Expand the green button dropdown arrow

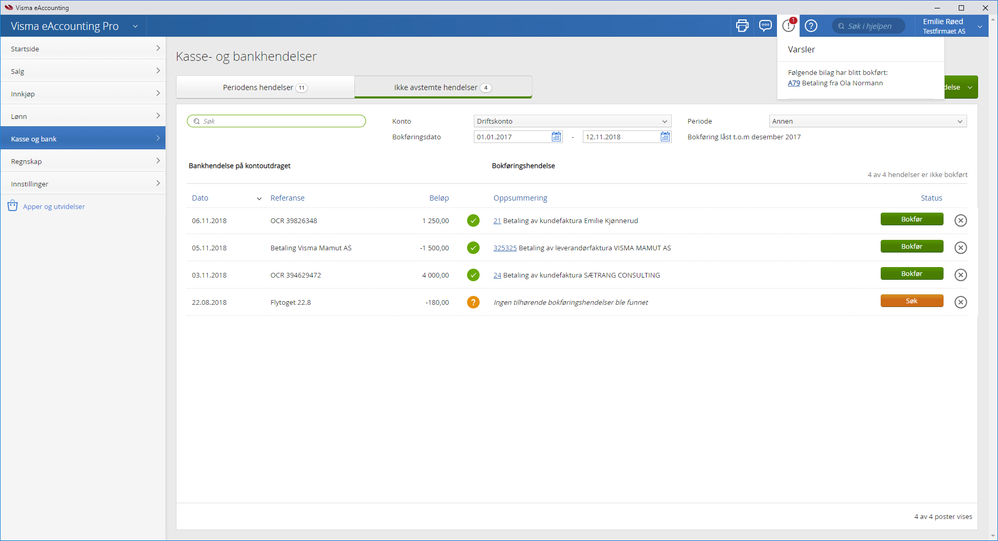970,87
